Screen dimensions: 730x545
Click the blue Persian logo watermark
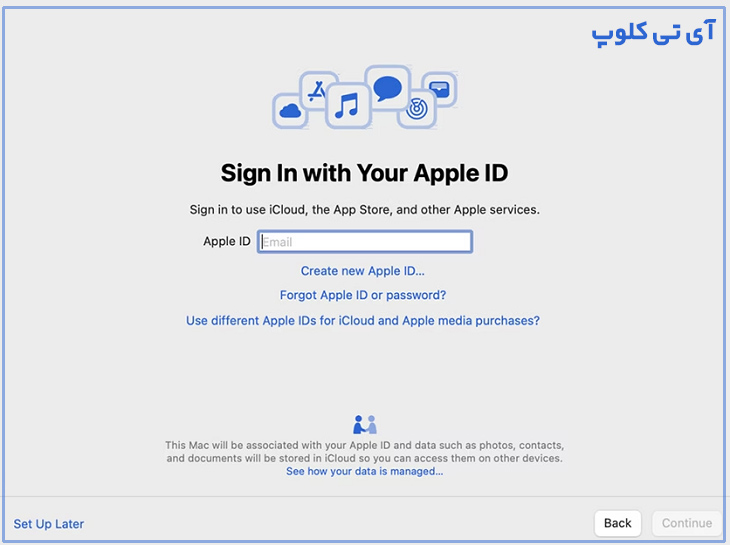(x=653, y=33)
